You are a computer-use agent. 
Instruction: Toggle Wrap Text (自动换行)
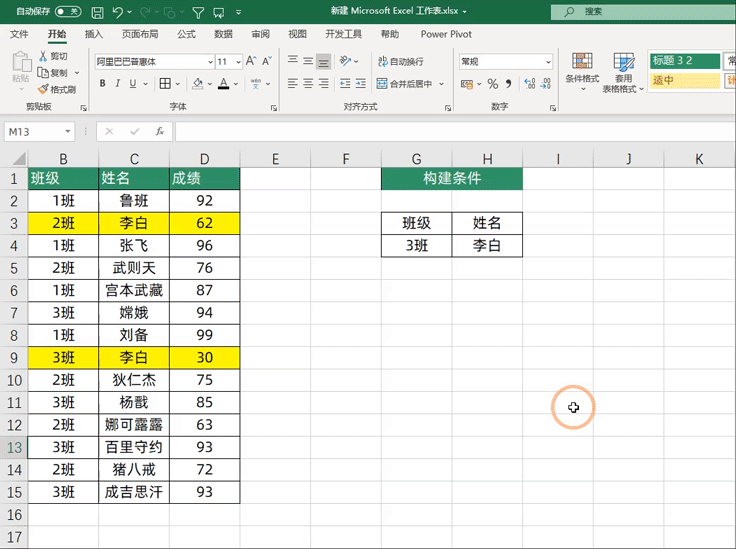(x=399, y=61)
